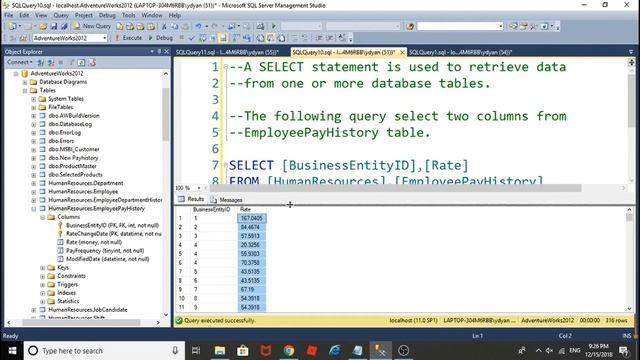Click the Parse query checkmark icon
Image resolution: width=640 pixels, height=360 pixels.
click(x=191, y=38)
